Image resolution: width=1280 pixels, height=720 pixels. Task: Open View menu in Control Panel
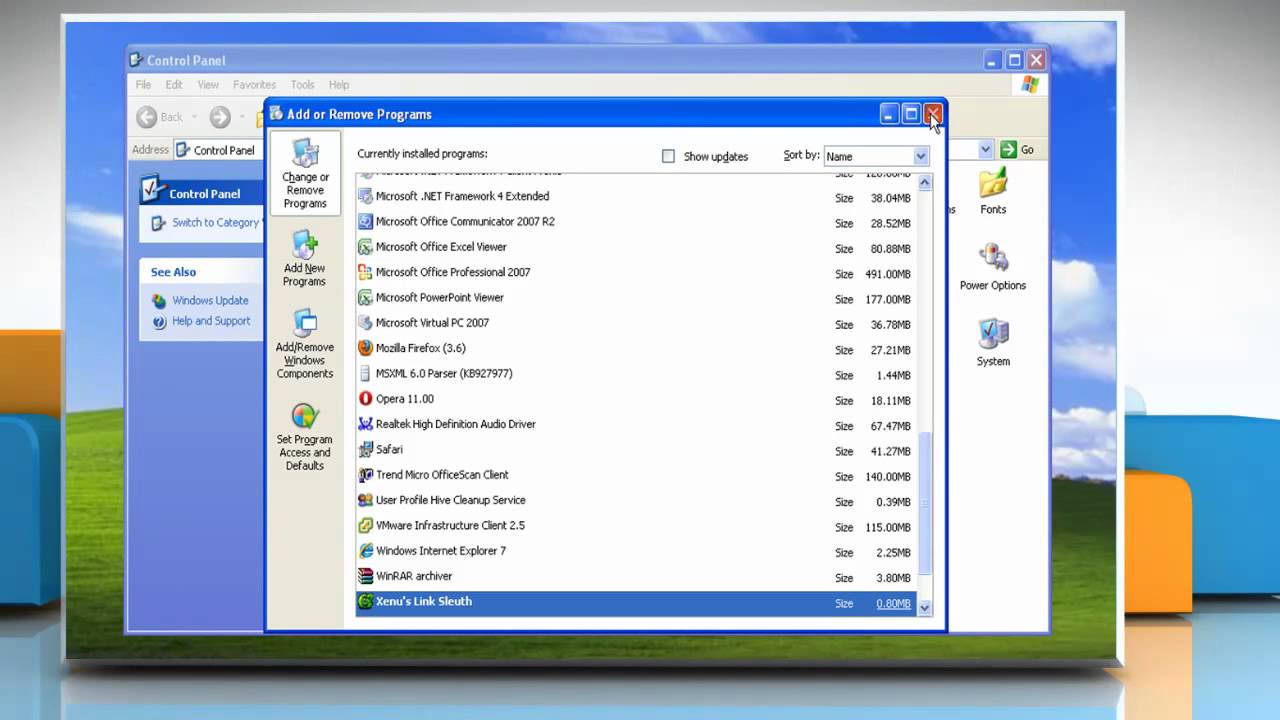click(208, 85)
